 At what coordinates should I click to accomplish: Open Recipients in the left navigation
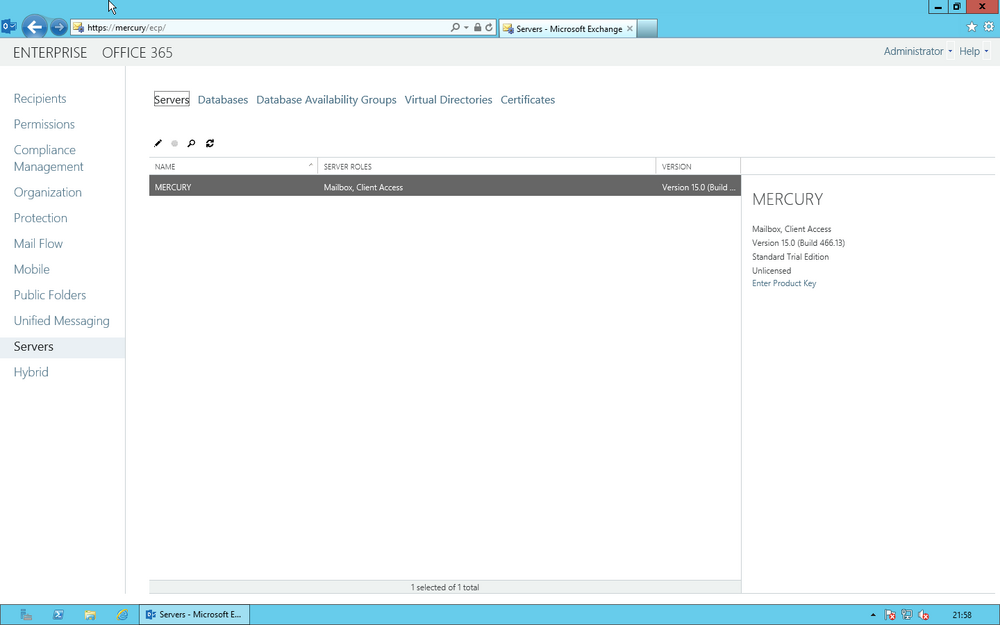tap(40, 98)
